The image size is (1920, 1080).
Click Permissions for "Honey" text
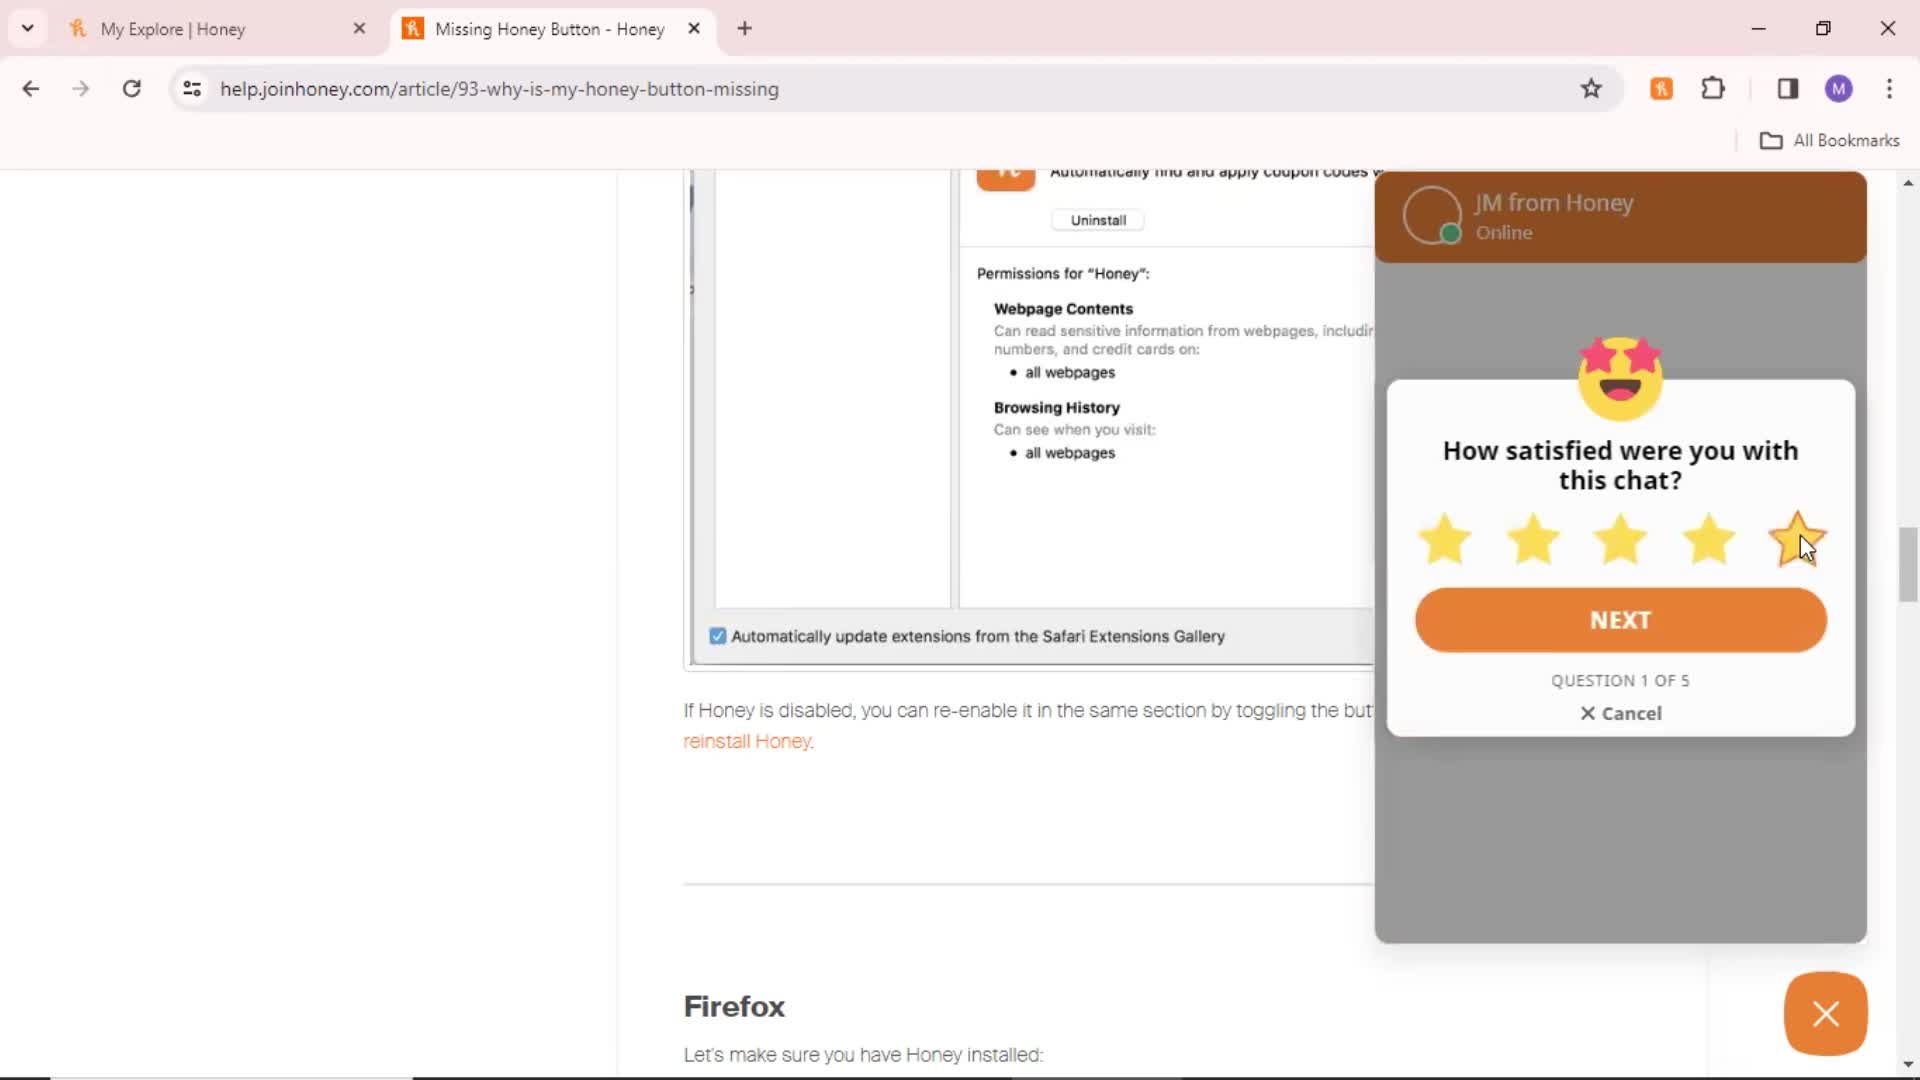[x=1063, y=274]
